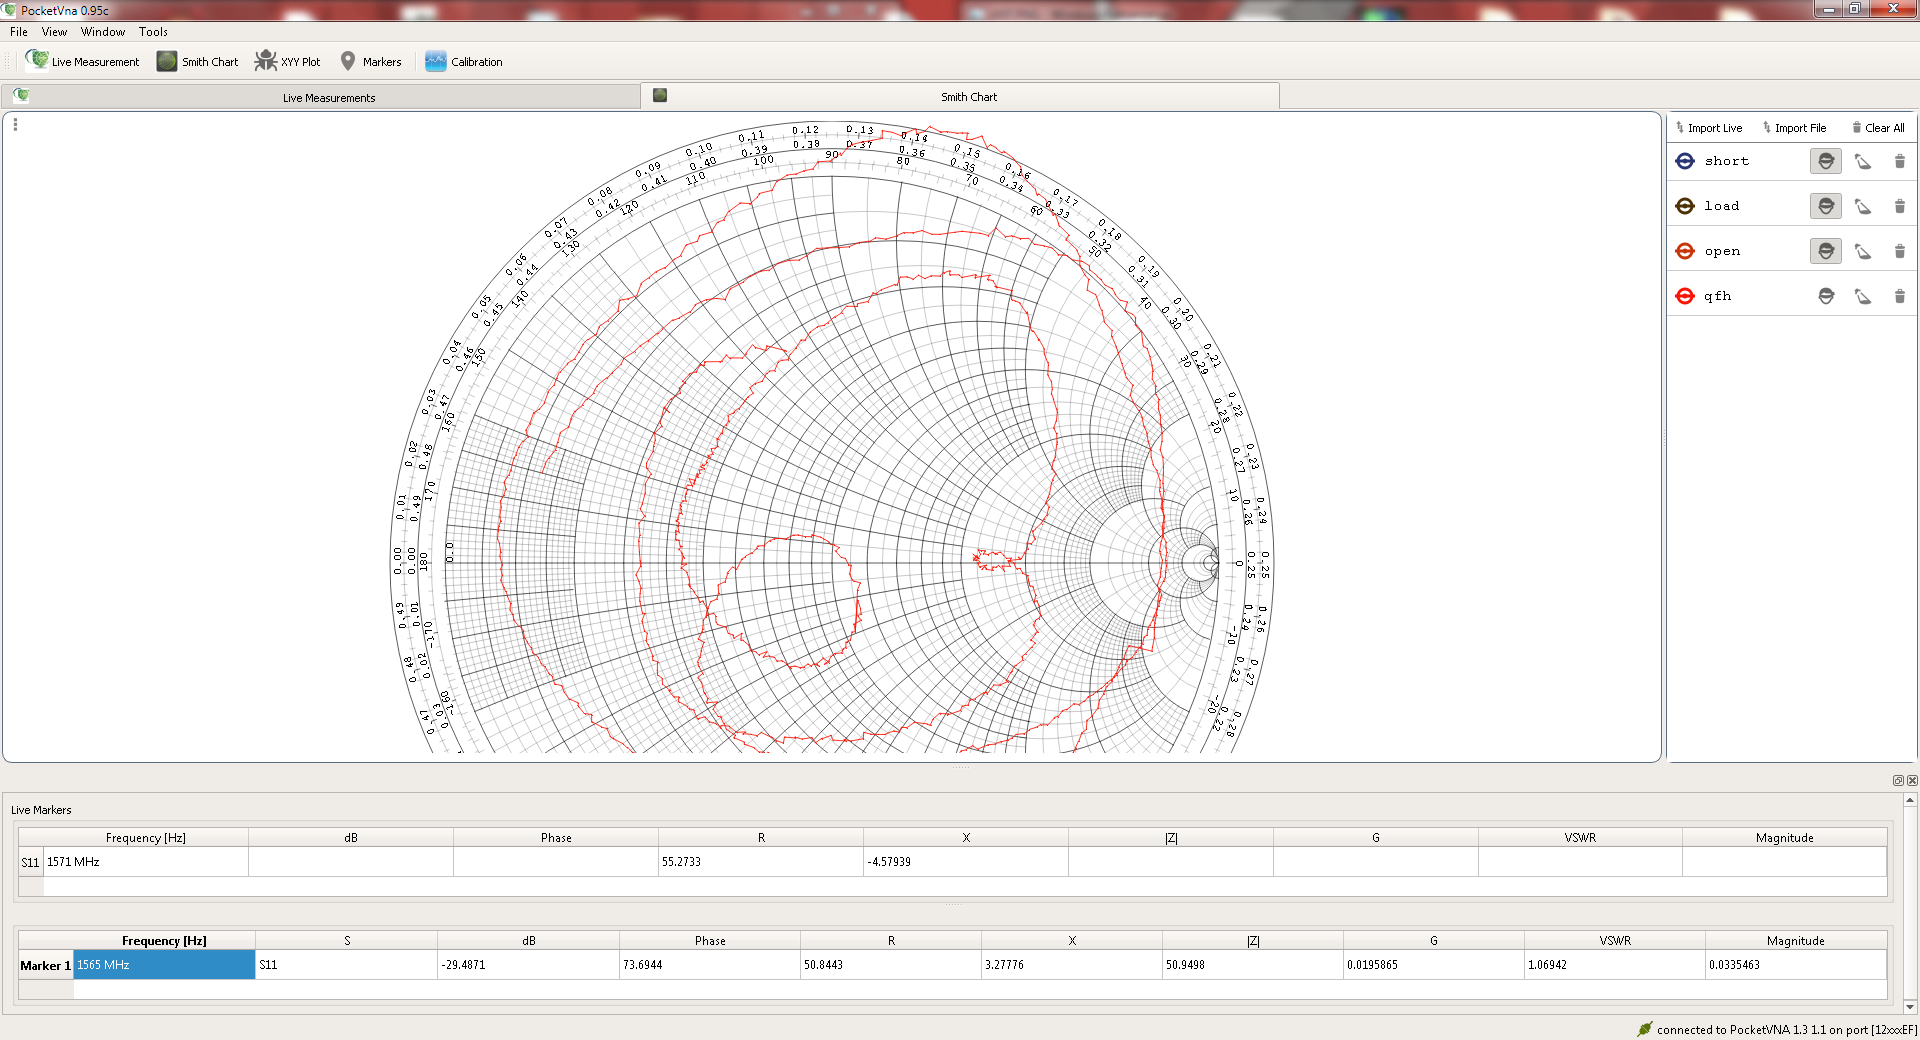Screen dimensions: 1920x1040
Task: Open the Window menu
Action: [103, 32]
